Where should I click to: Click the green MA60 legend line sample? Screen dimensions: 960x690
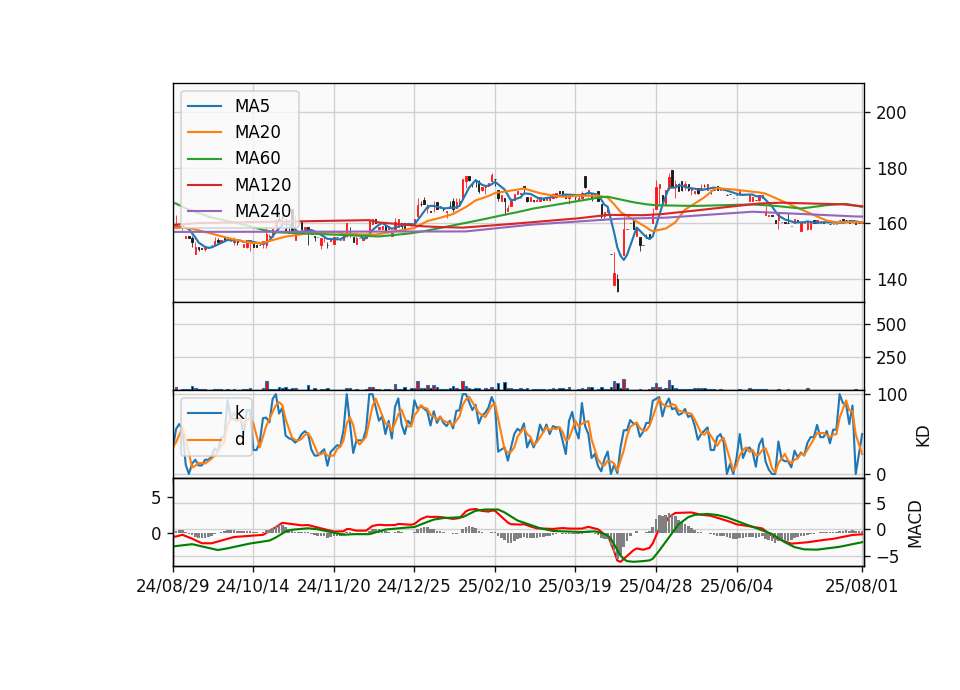(204, 159)
